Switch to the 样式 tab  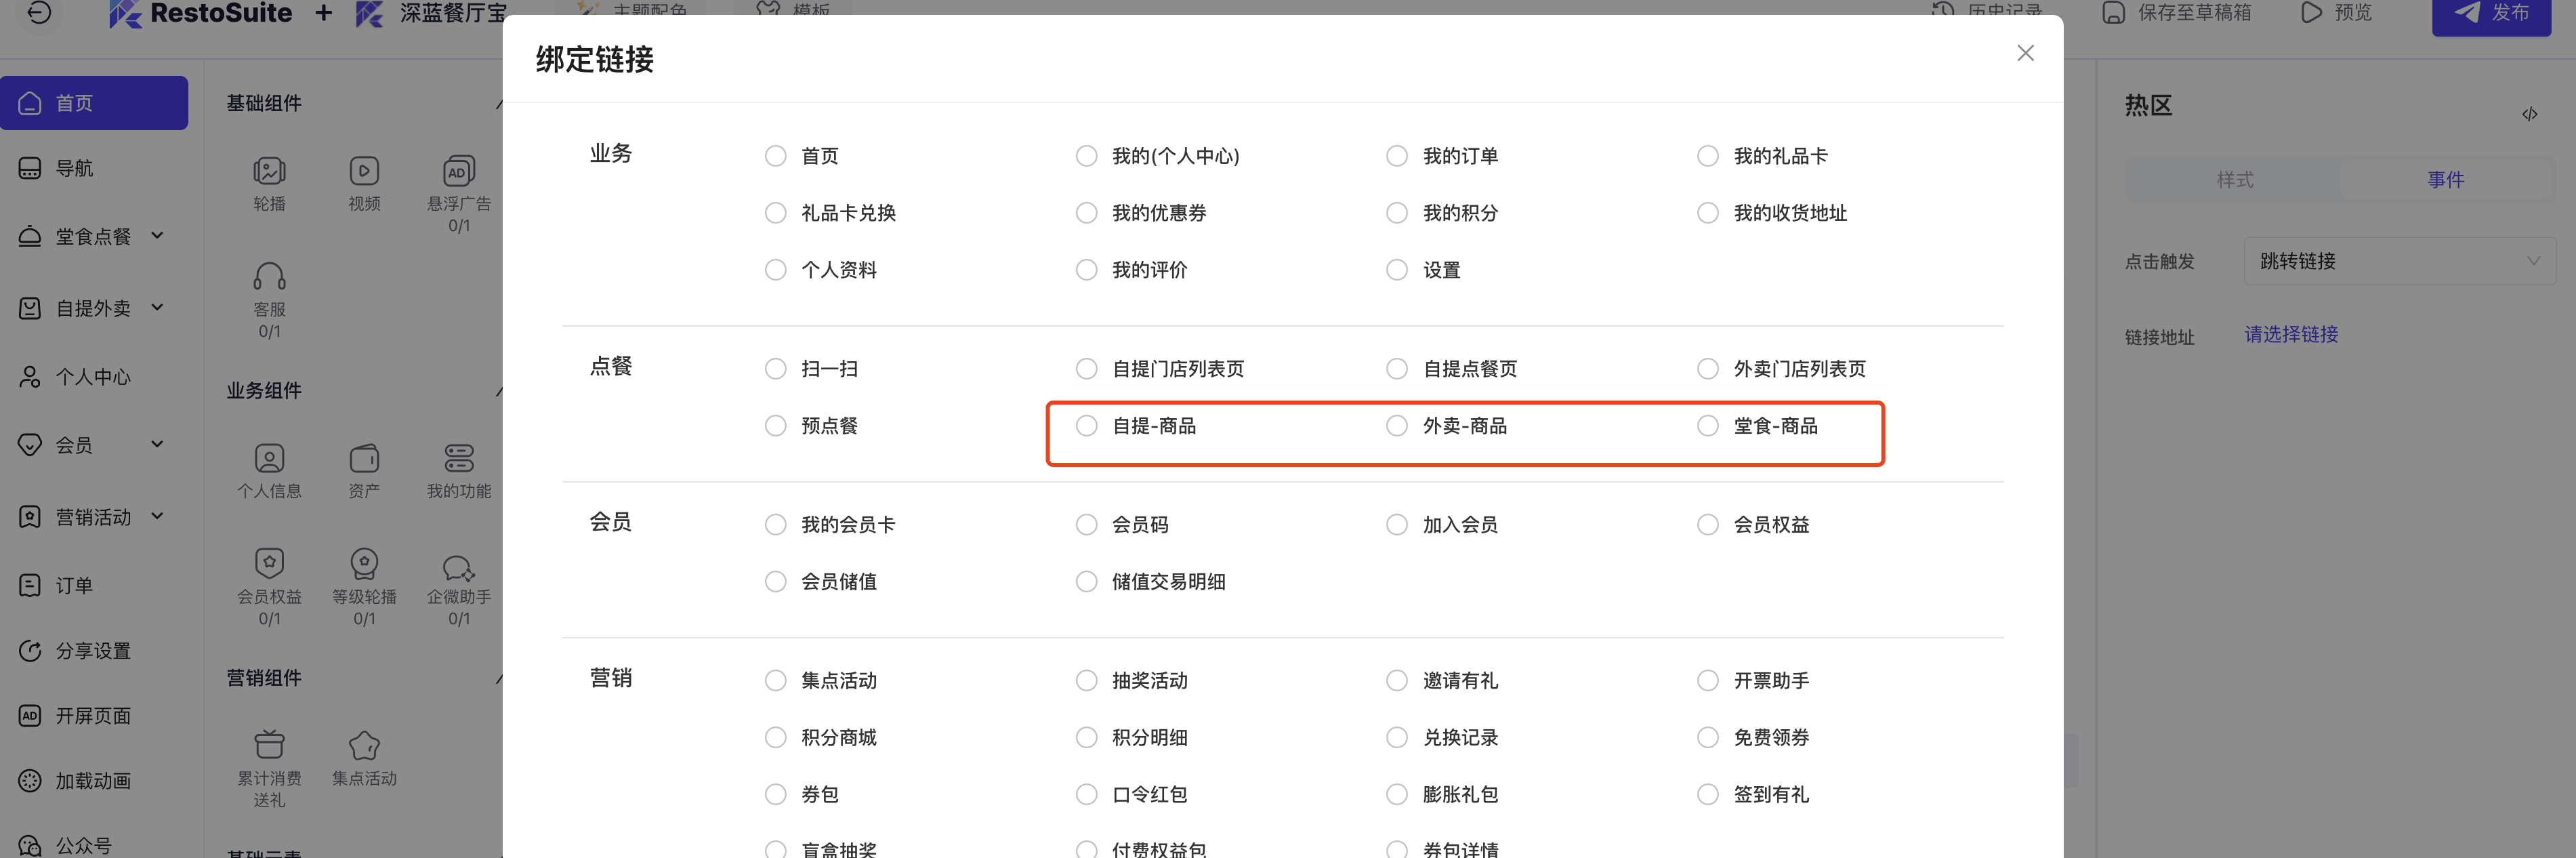(2234, 180)
